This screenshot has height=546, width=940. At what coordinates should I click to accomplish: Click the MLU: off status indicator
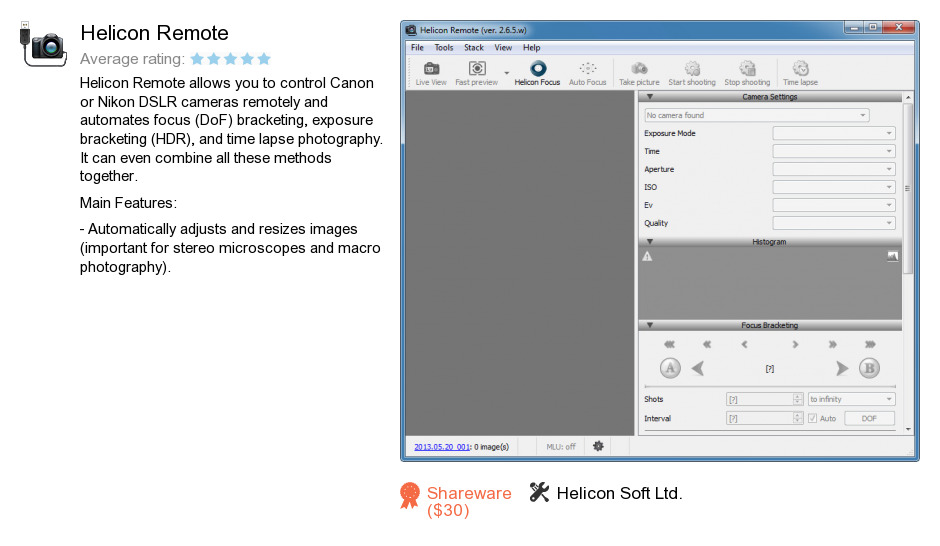coord(561,447)
